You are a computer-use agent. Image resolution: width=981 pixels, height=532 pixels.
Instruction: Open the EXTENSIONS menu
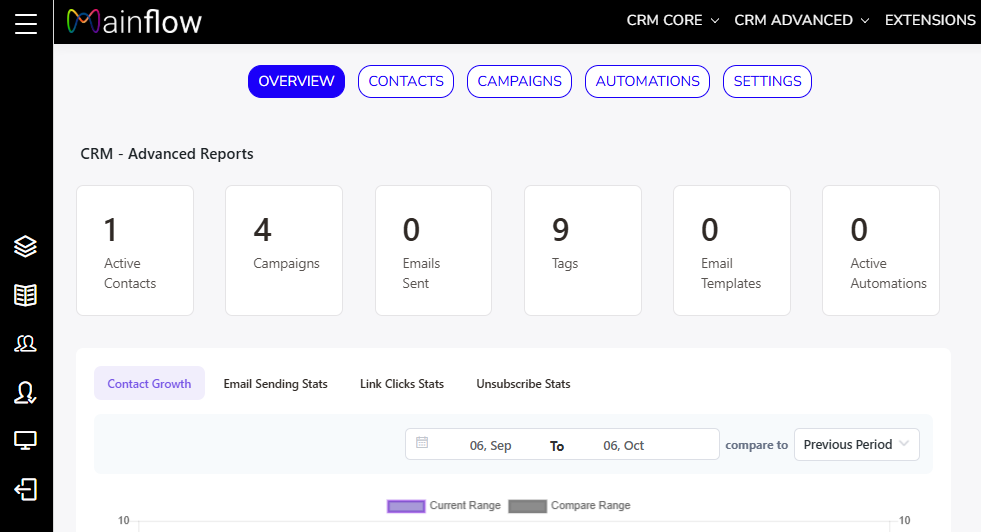click(930, 20)
